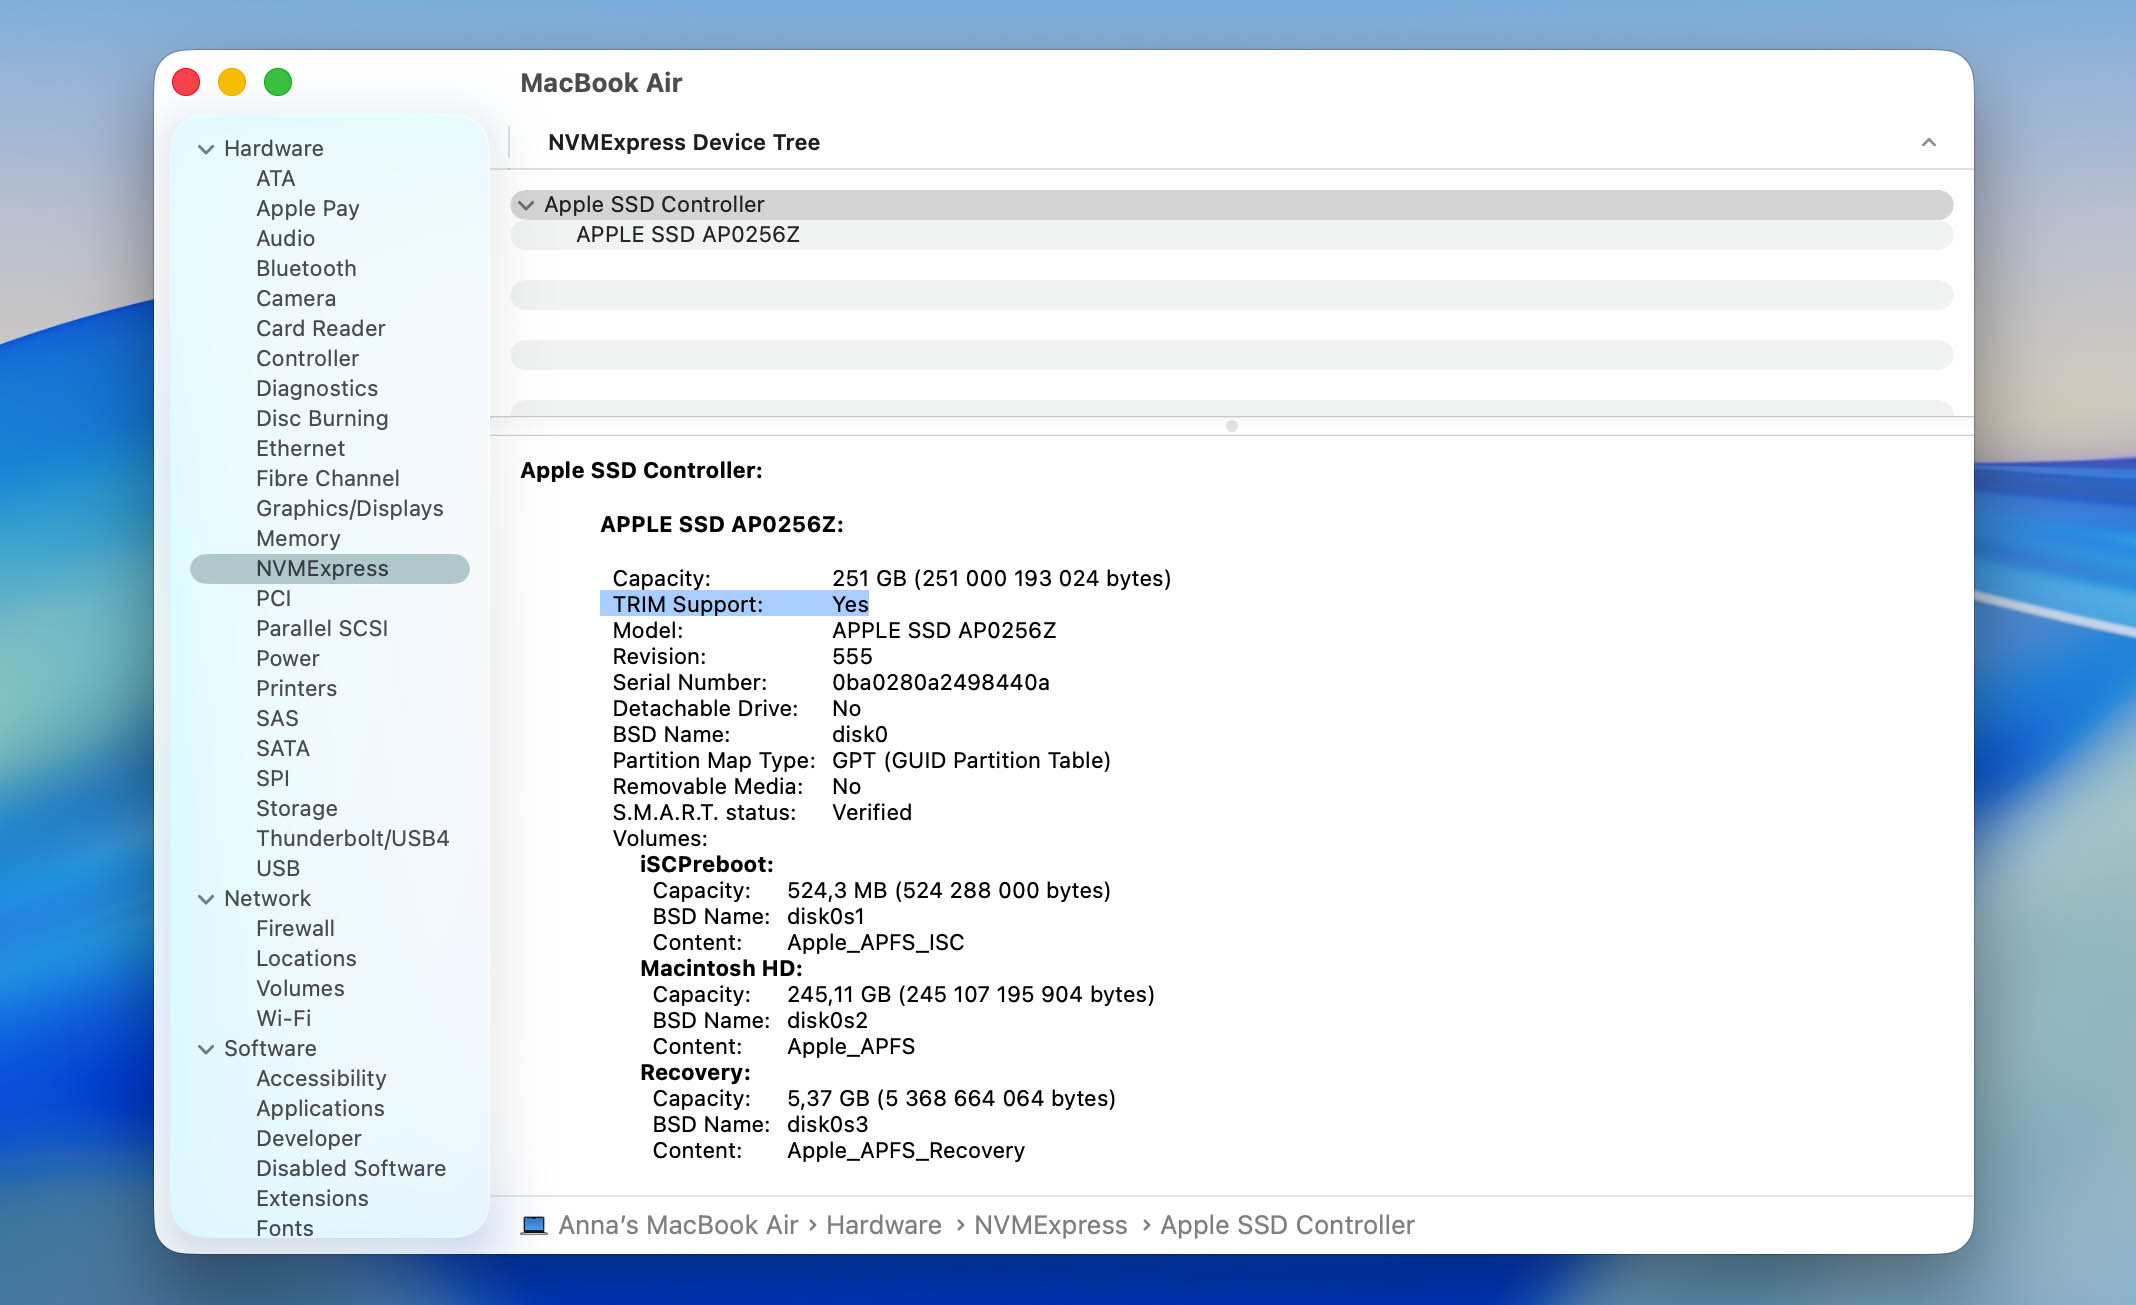Select Audio in the sidebar
The width and height of the screenshot is (2136, 1305).
pyautogui.click(x=285, y=239)
